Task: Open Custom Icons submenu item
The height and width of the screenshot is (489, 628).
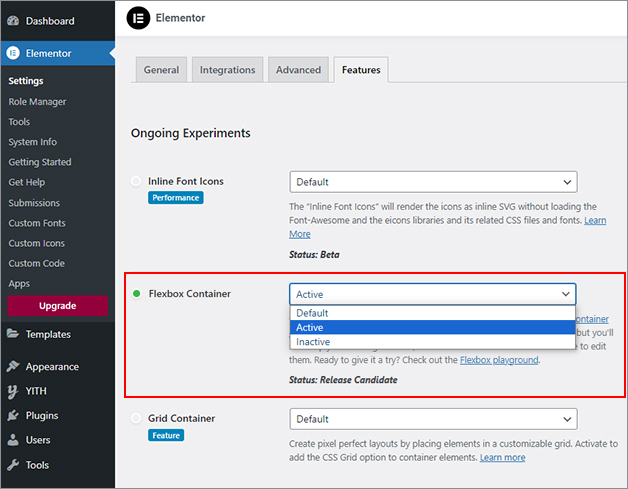Action: tap(36, 243)
